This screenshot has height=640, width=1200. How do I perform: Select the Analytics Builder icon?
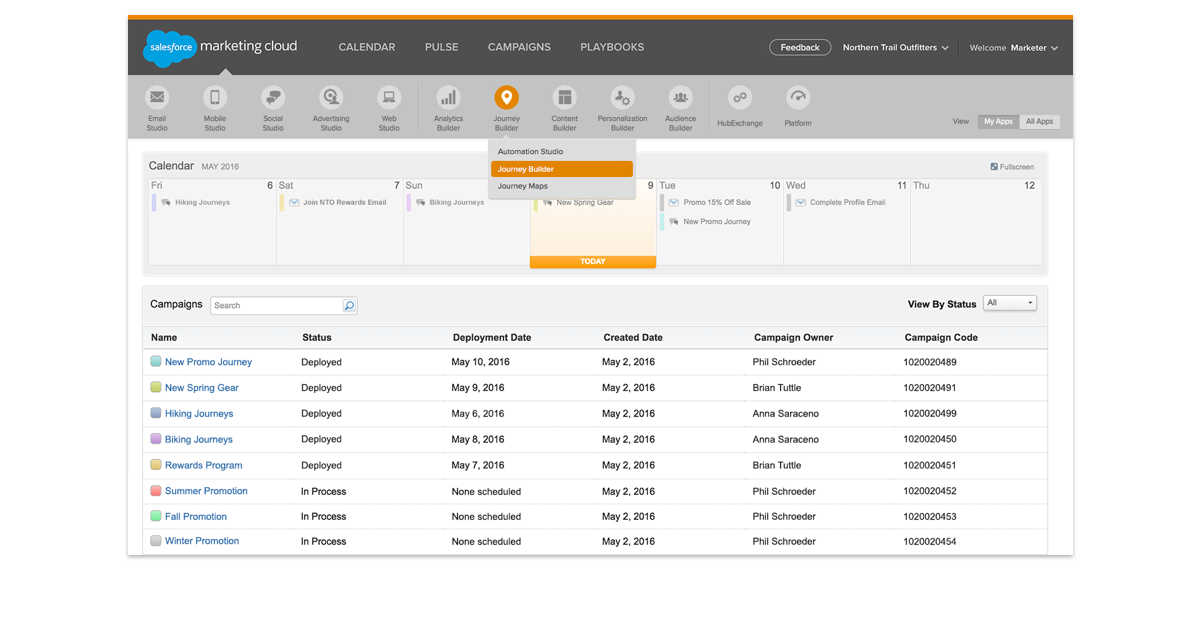pos(448,98)
